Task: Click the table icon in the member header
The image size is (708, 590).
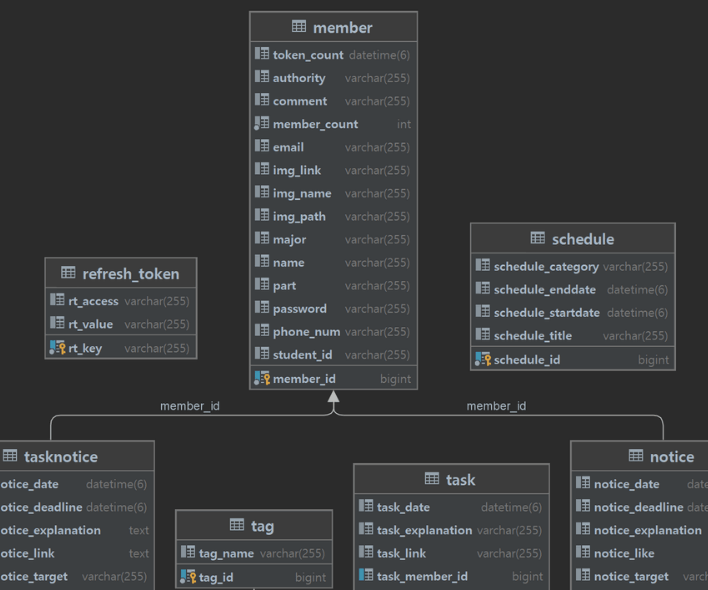Action: (x=299, y=27)
